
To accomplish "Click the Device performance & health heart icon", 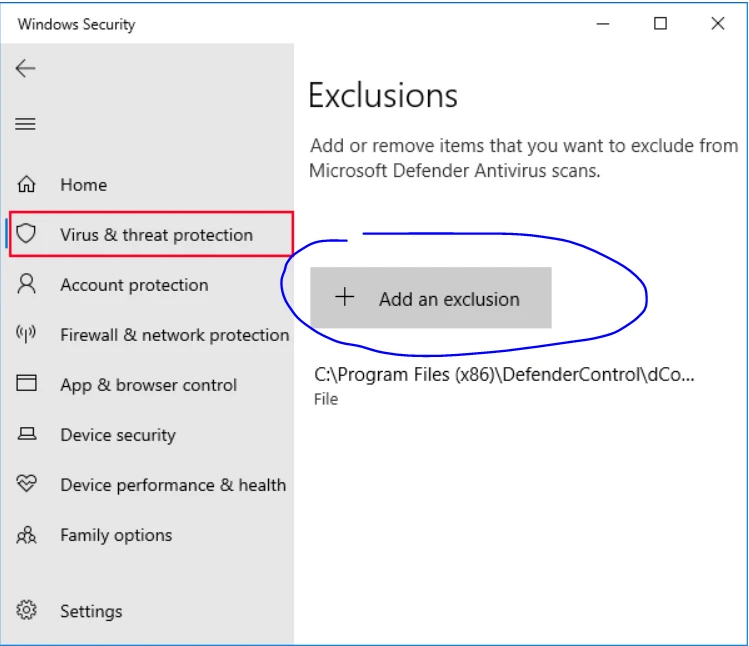I will [x=27, y=484].
